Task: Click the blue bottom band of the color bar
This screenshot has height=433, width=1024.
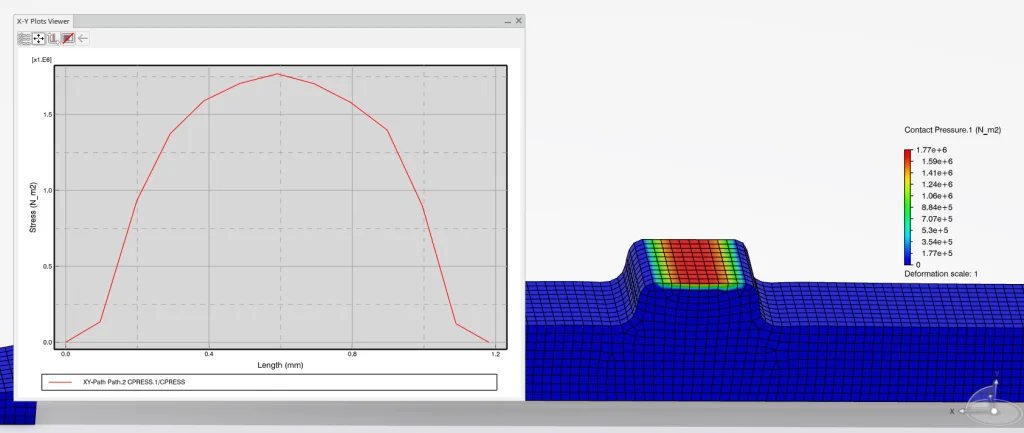Action: (908, 259)
